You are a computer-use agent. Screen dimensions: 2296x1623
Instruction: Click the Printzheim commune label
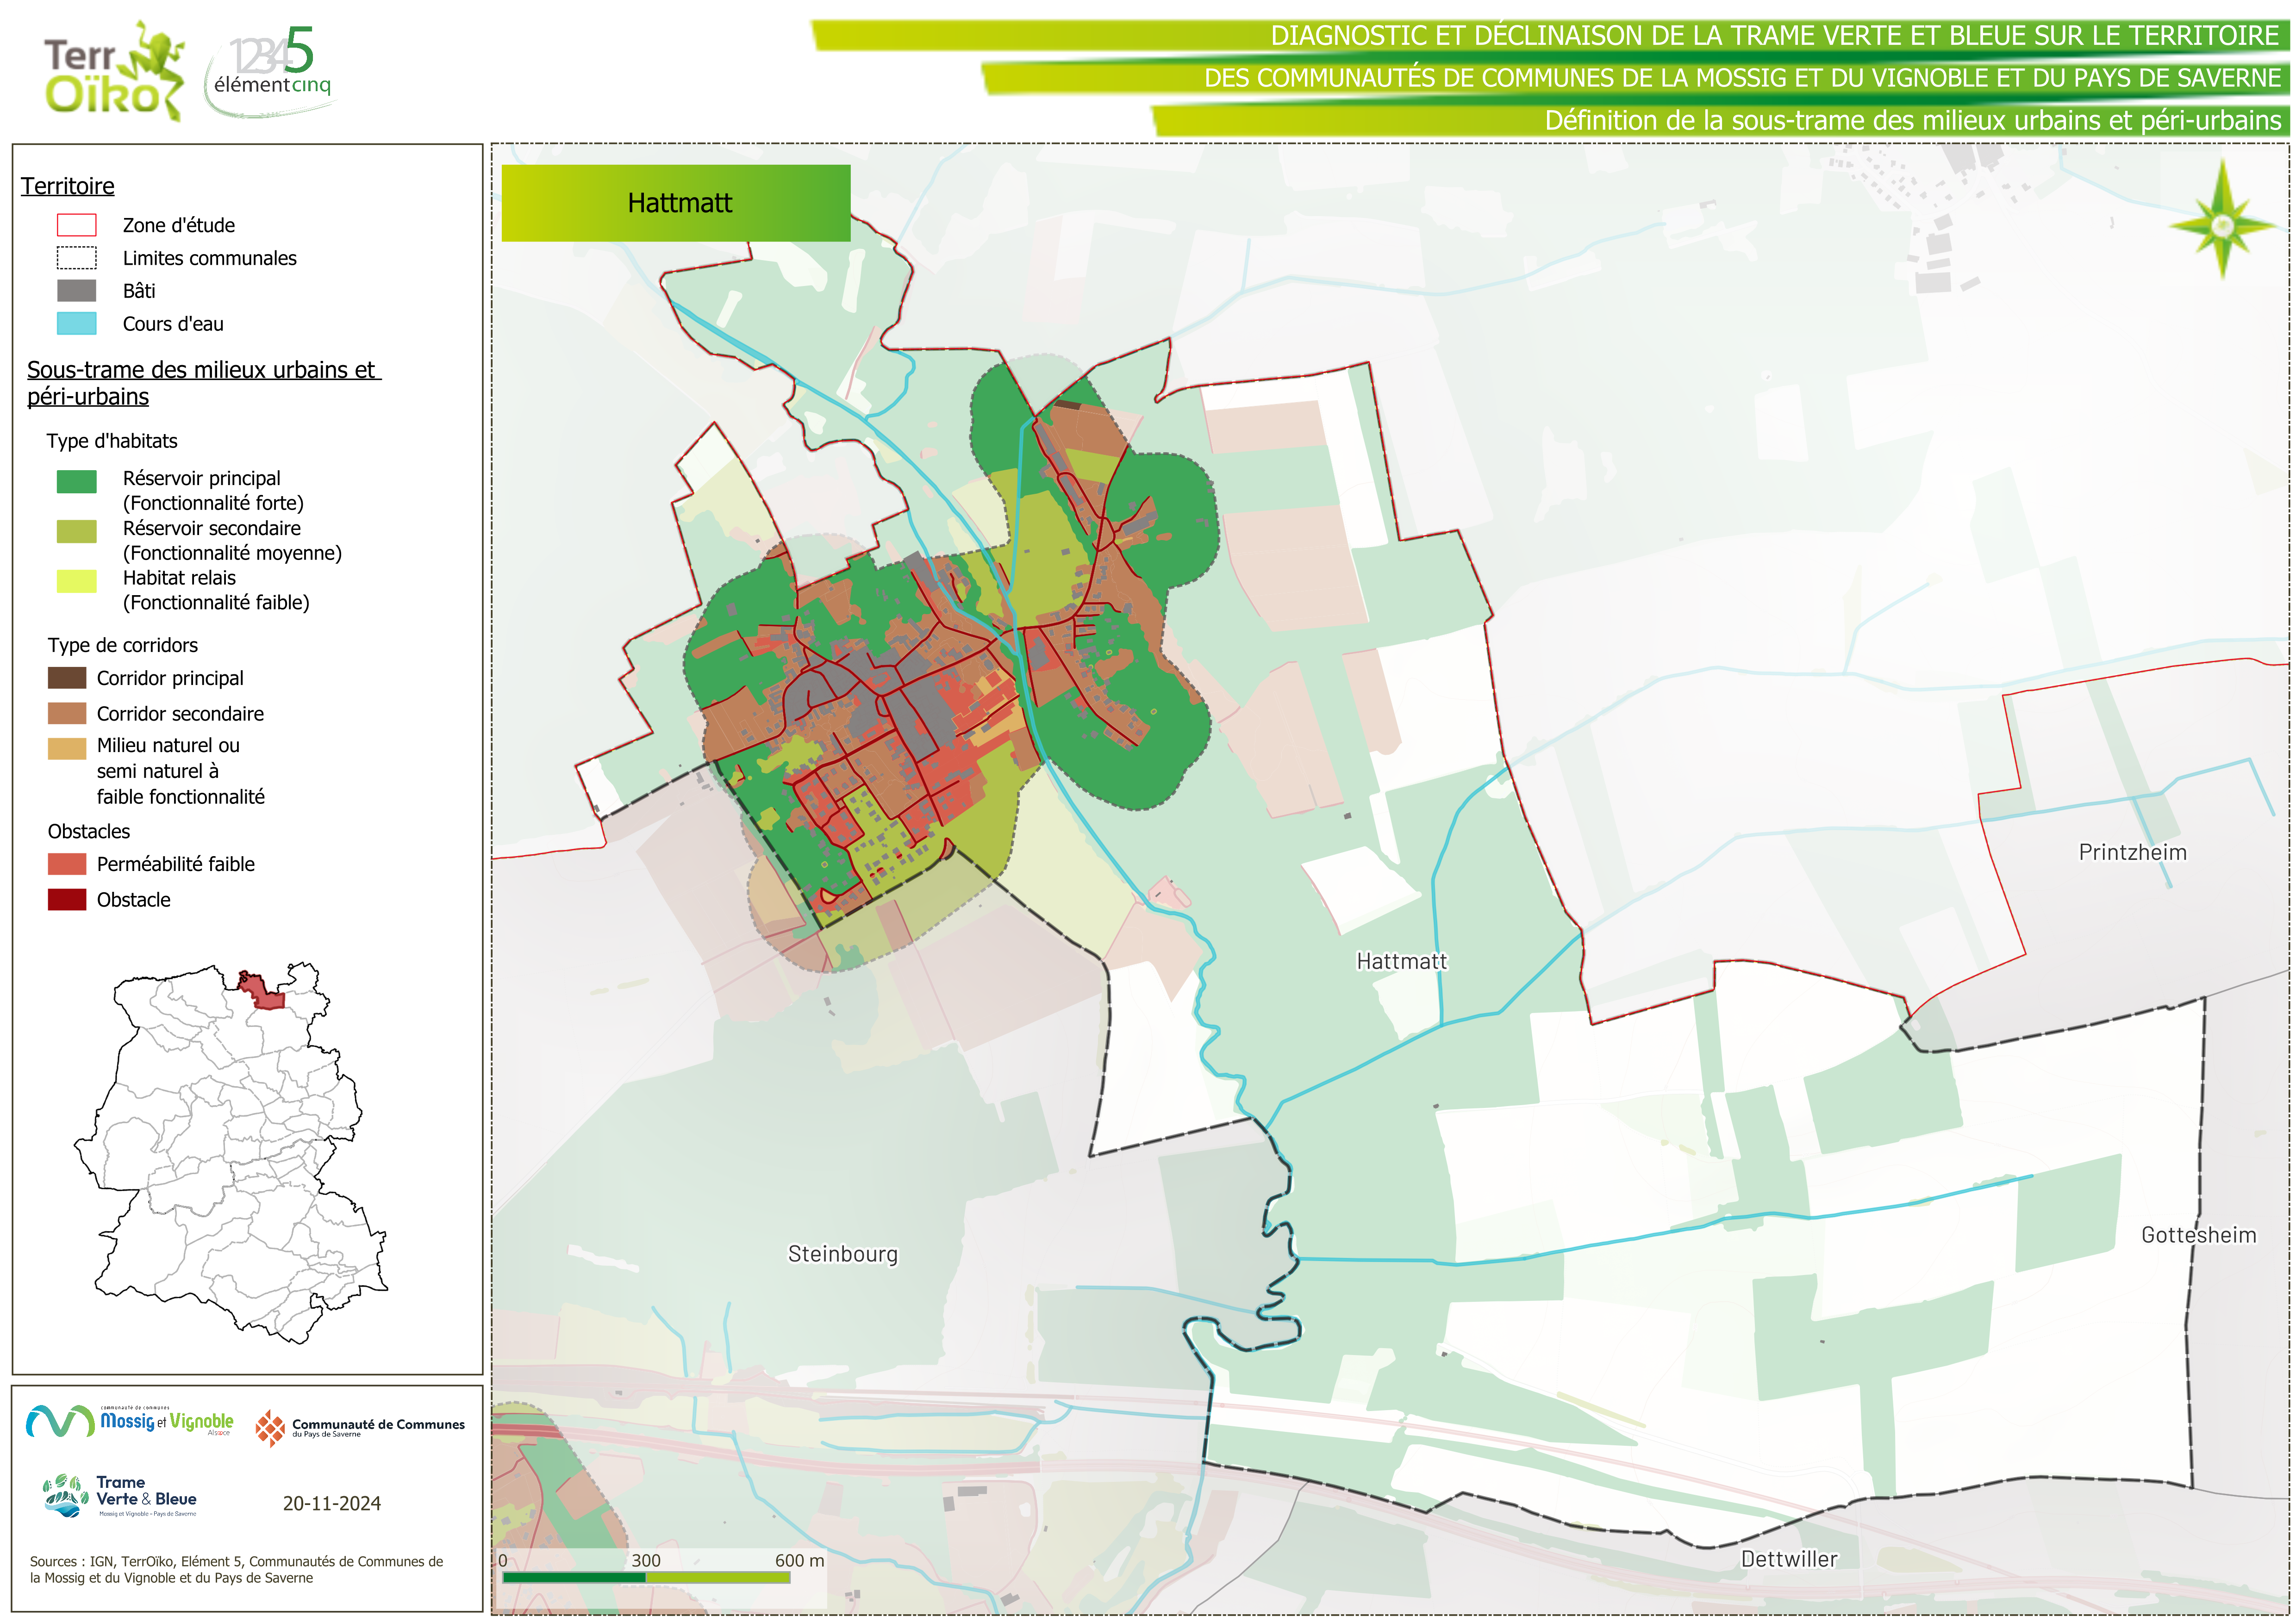2132,852
